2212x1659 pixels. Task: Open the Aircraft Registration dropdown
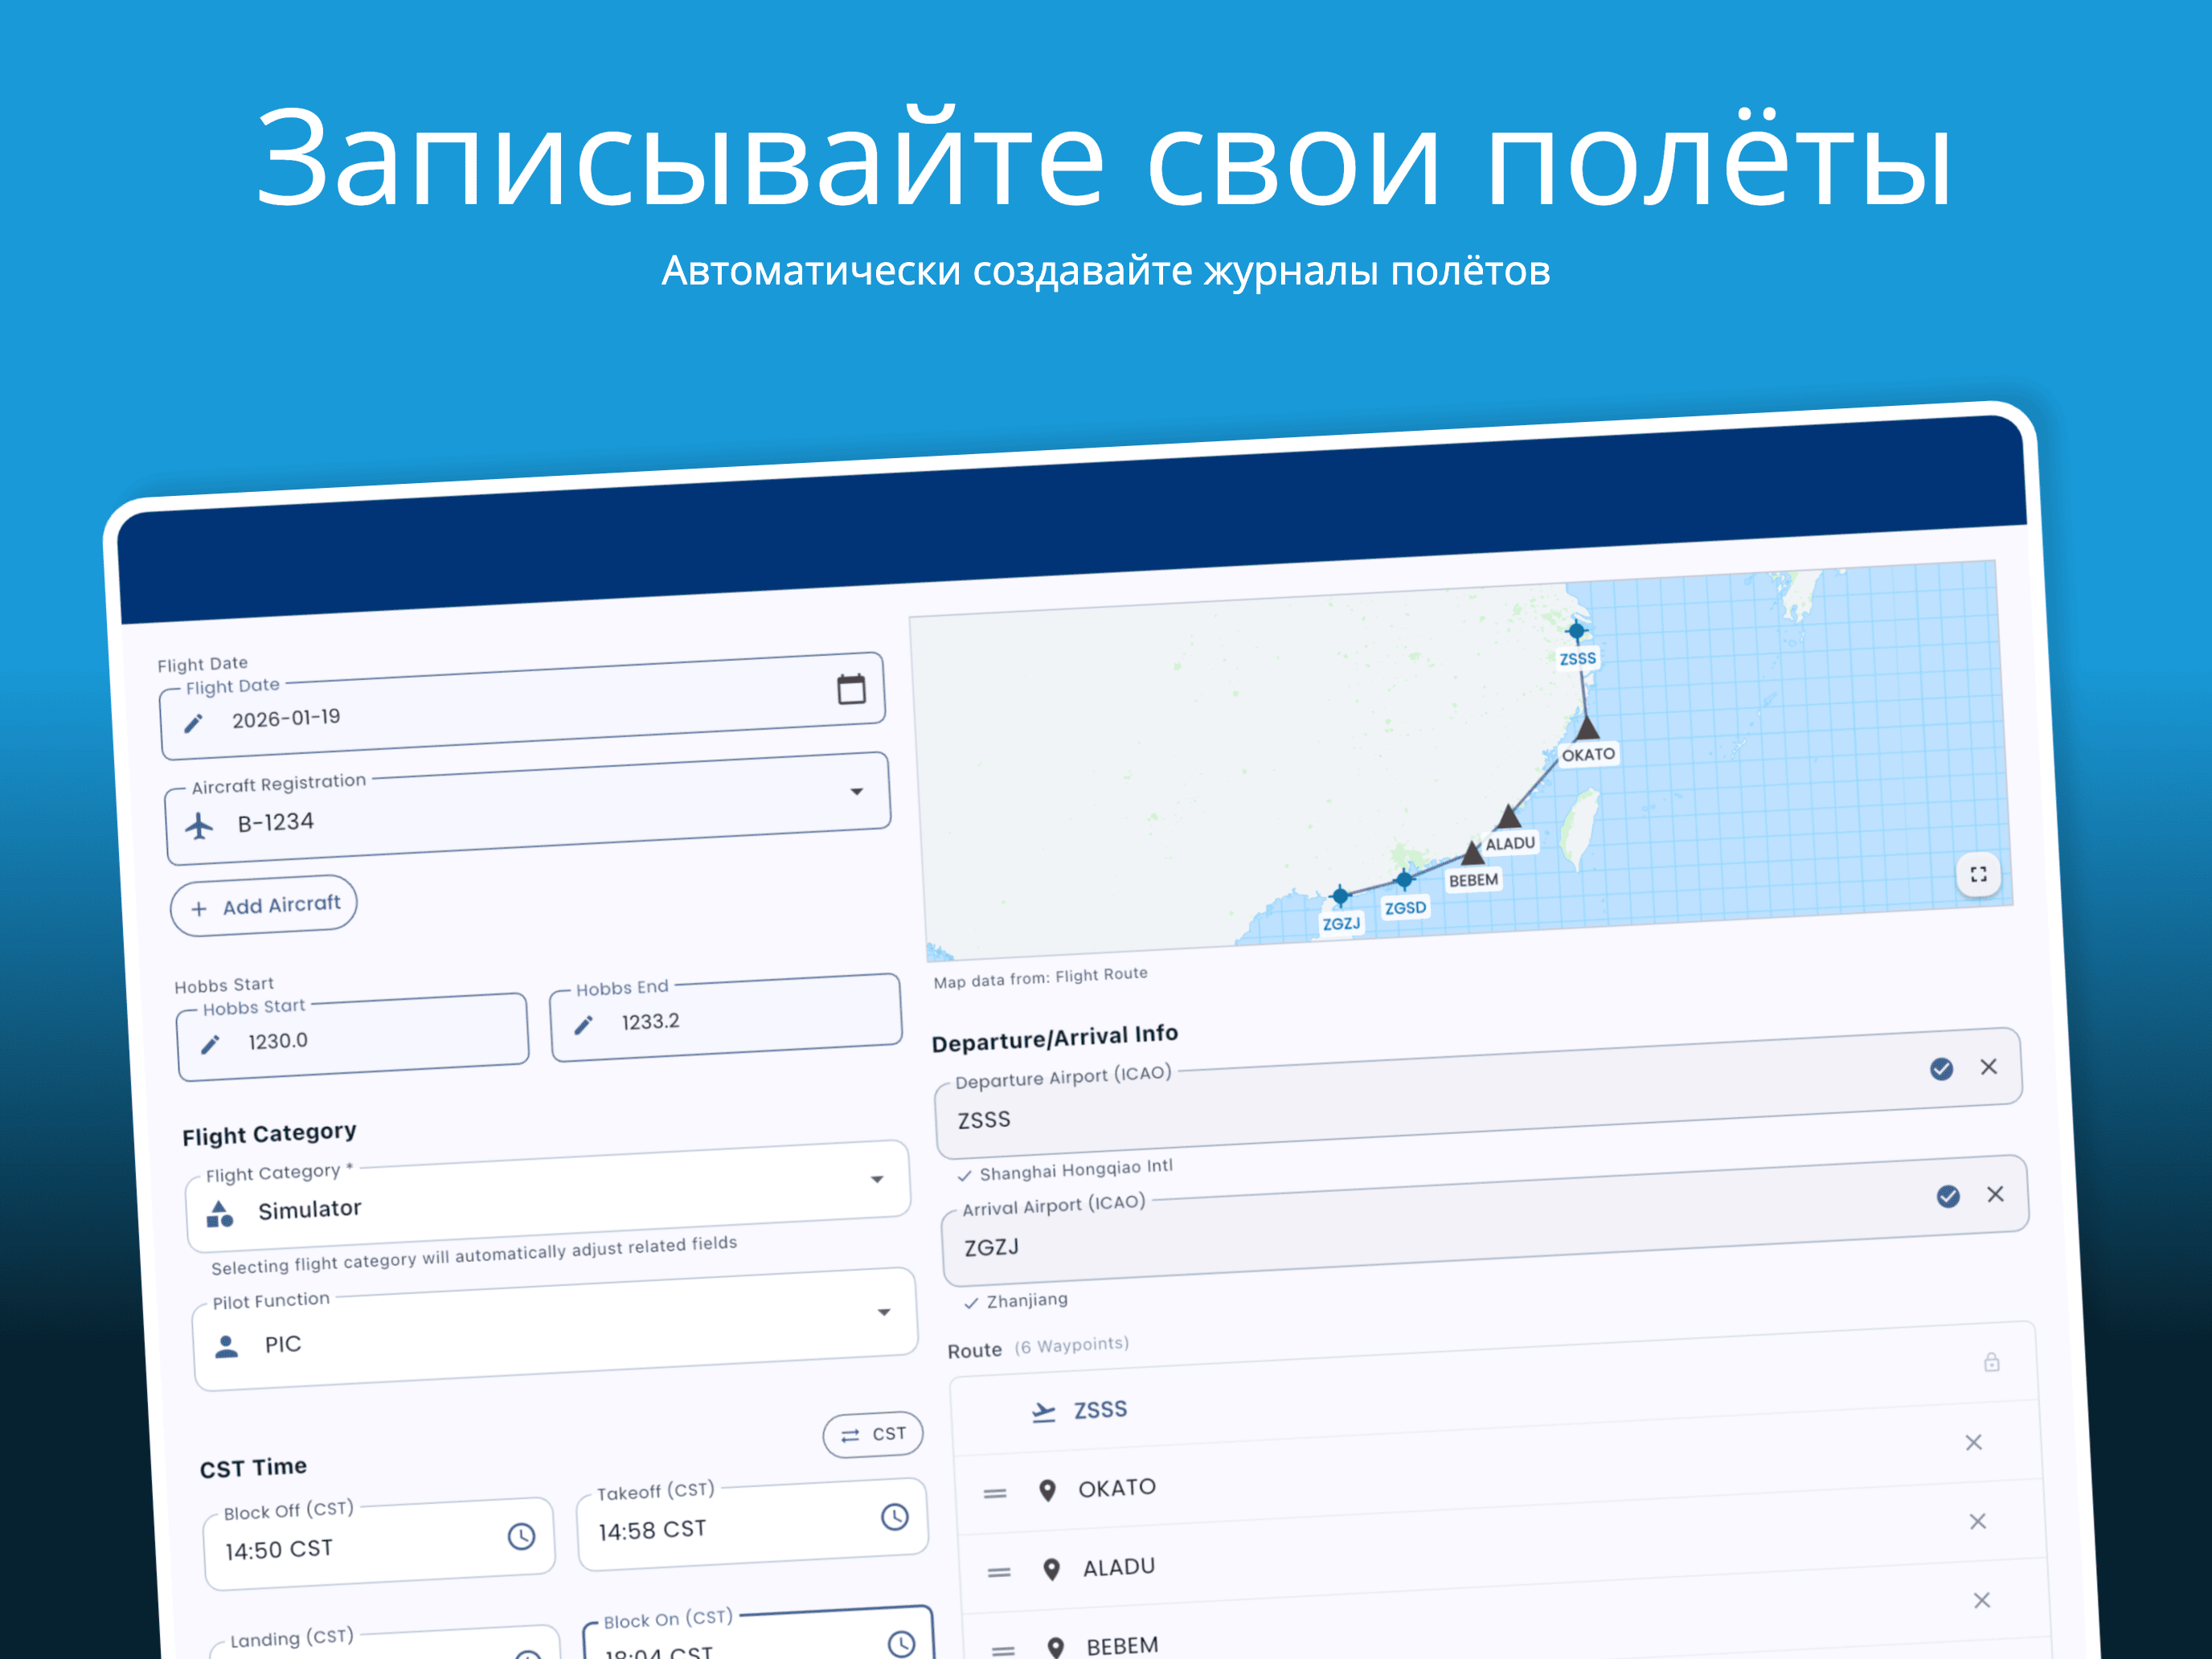858,791
